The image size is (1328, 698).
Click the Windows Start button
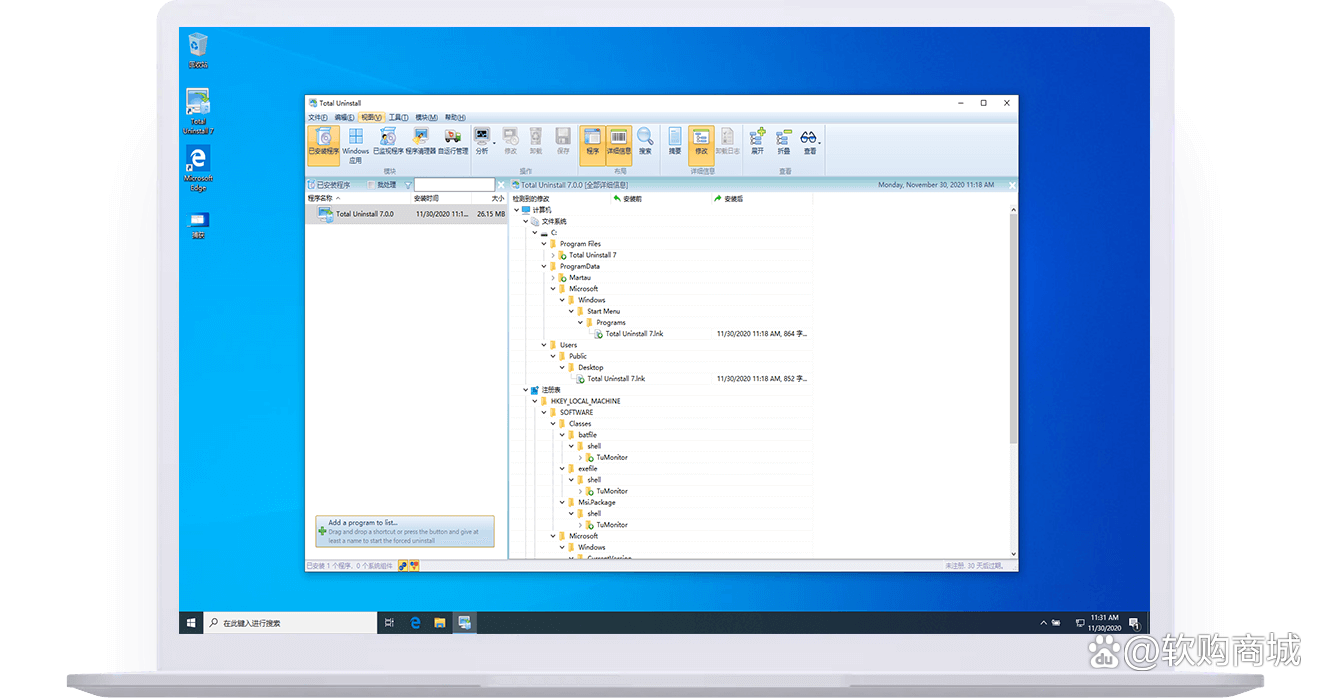coord(191,622)
